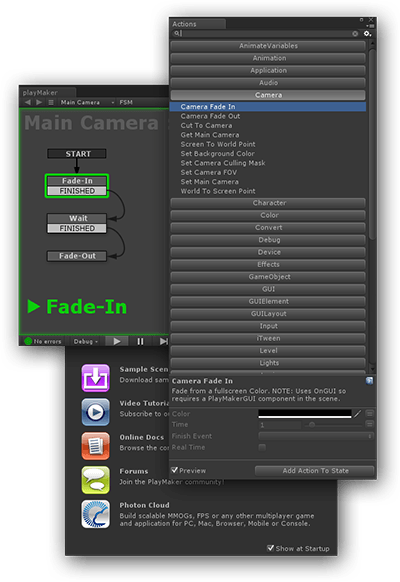Click the forward arrow in playMaker toolbar
The height and width of the screenshot is (582, 400).
[x=39, y=102]
